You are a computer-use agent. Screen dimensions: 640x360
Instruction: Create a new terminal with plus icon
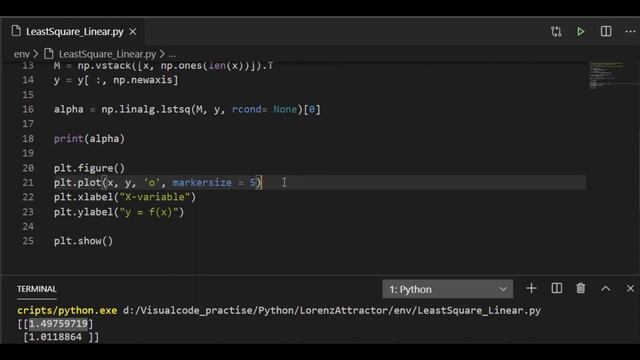point(531,289)
